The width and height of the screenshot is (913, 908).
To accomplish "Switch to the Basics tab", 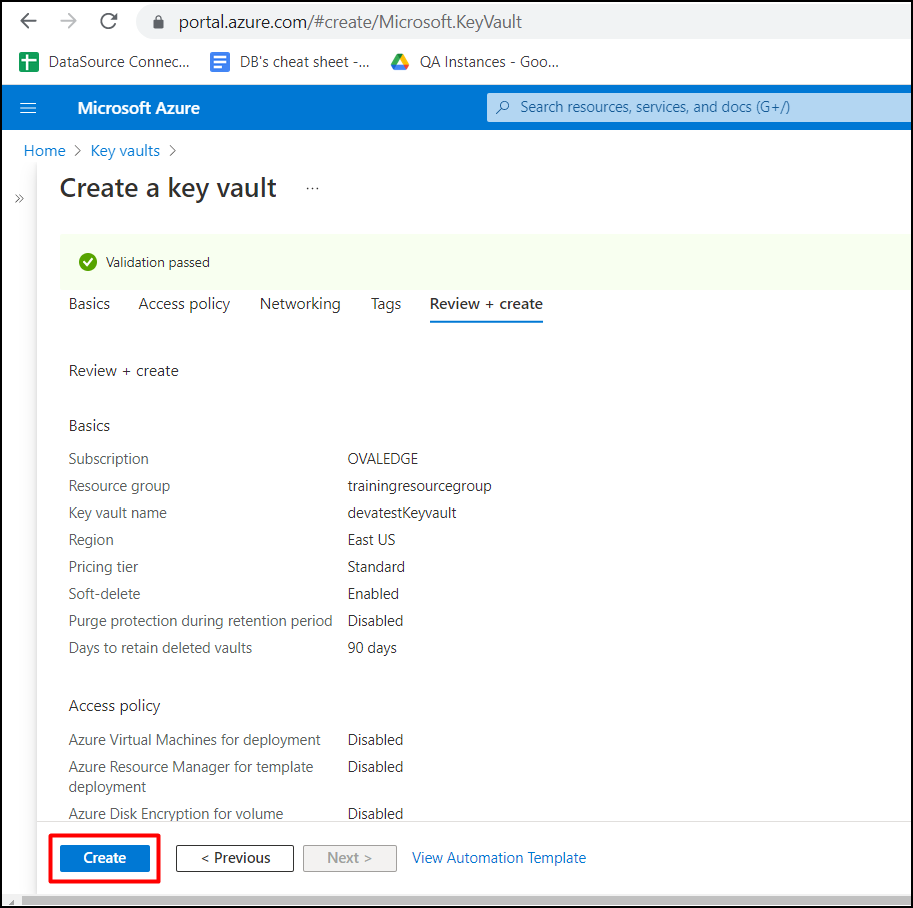I will 89,304.
